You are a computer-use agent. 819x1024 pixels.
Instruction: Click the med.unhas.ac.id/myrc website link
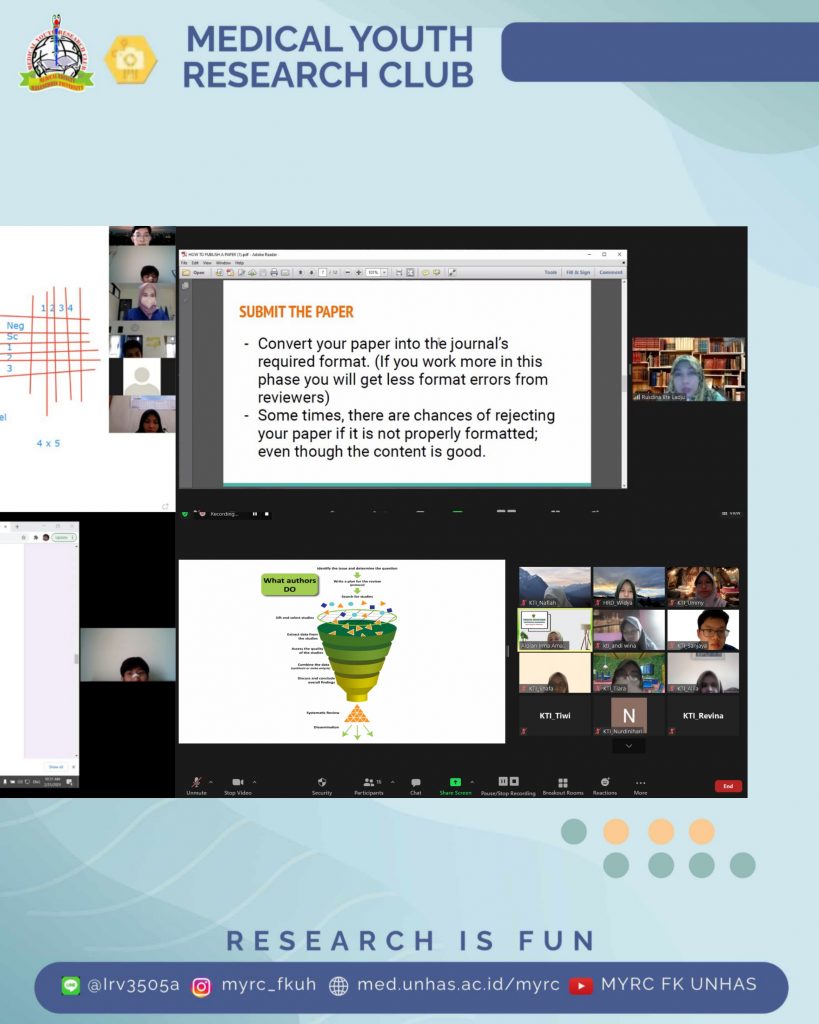tap(458, 985)
